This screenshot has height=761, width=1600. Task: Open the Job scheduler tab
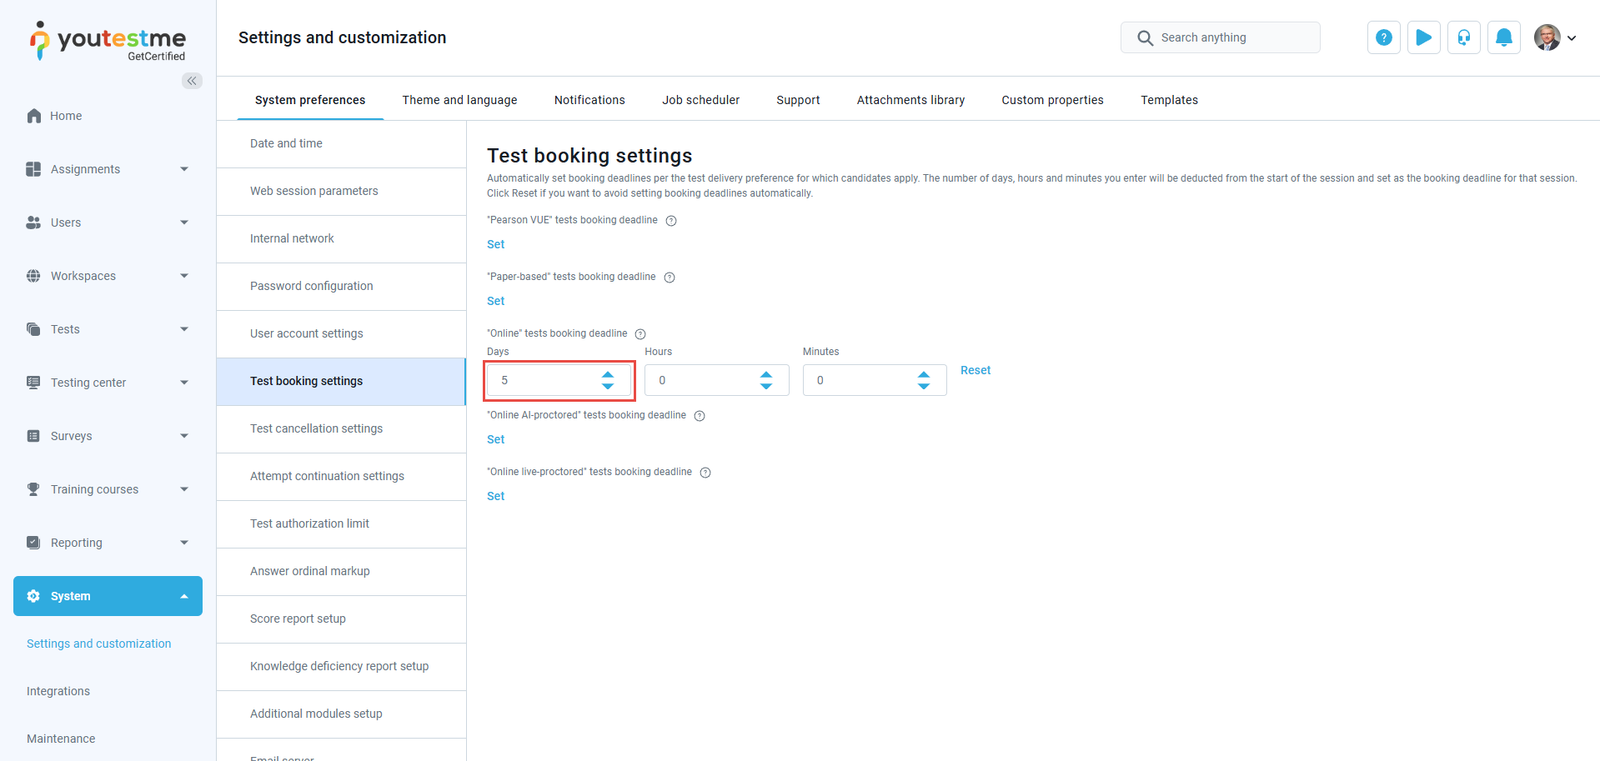pos(700,100)
